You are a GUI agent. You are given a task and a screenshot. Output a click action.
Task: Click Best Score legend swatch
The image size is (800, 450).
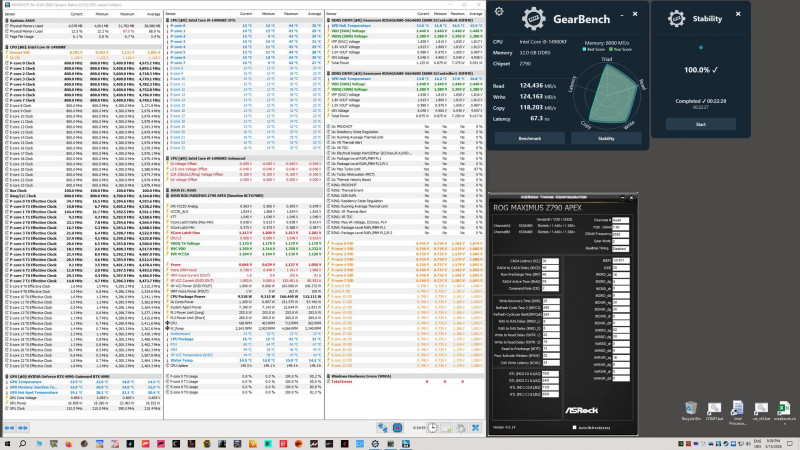point(585,49)
